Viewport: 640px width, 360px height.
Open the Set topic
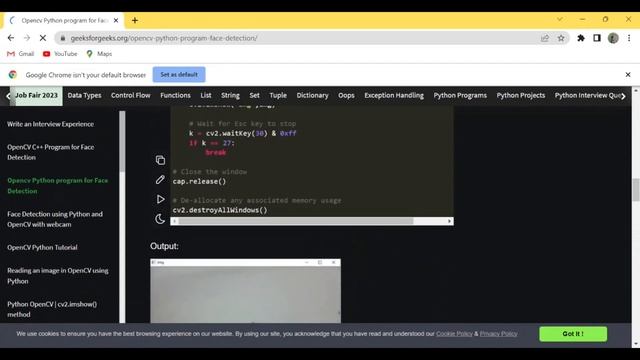(254, 96)
